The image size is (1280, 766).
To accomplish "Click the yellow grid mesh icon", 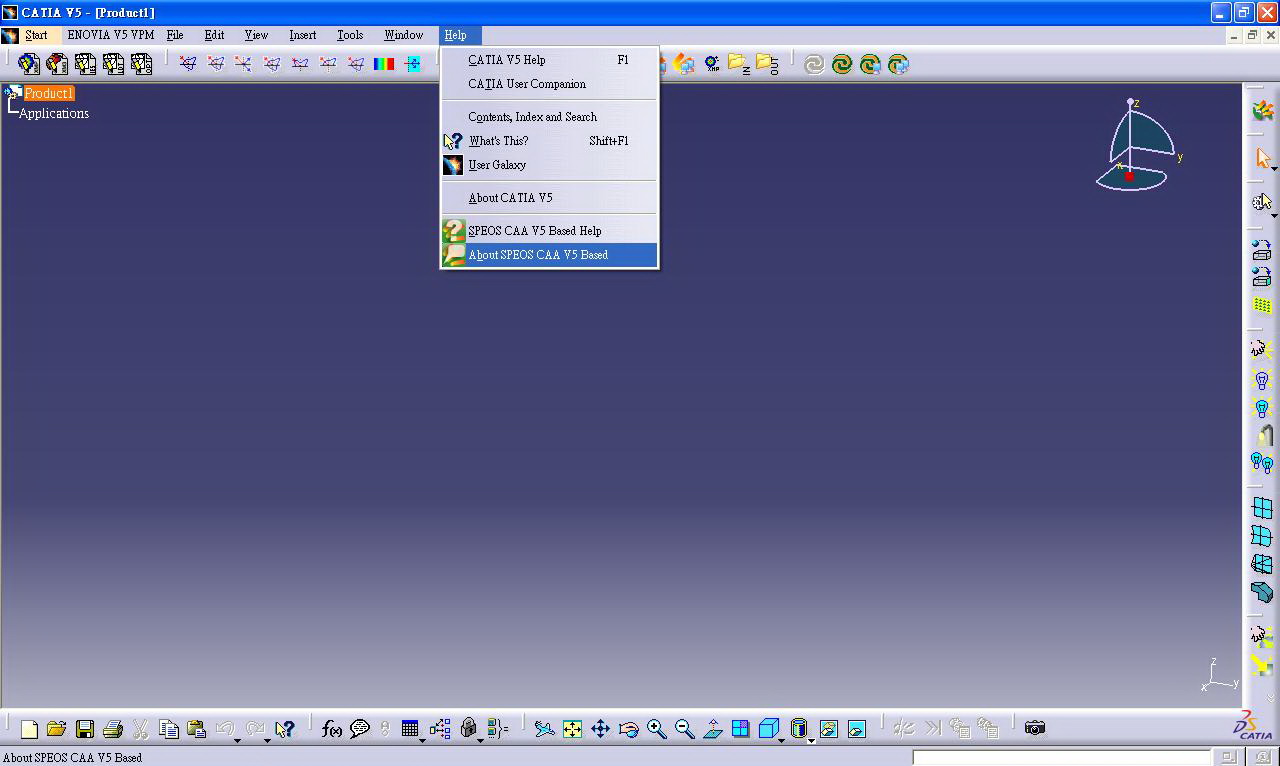I will (1262, 306).
